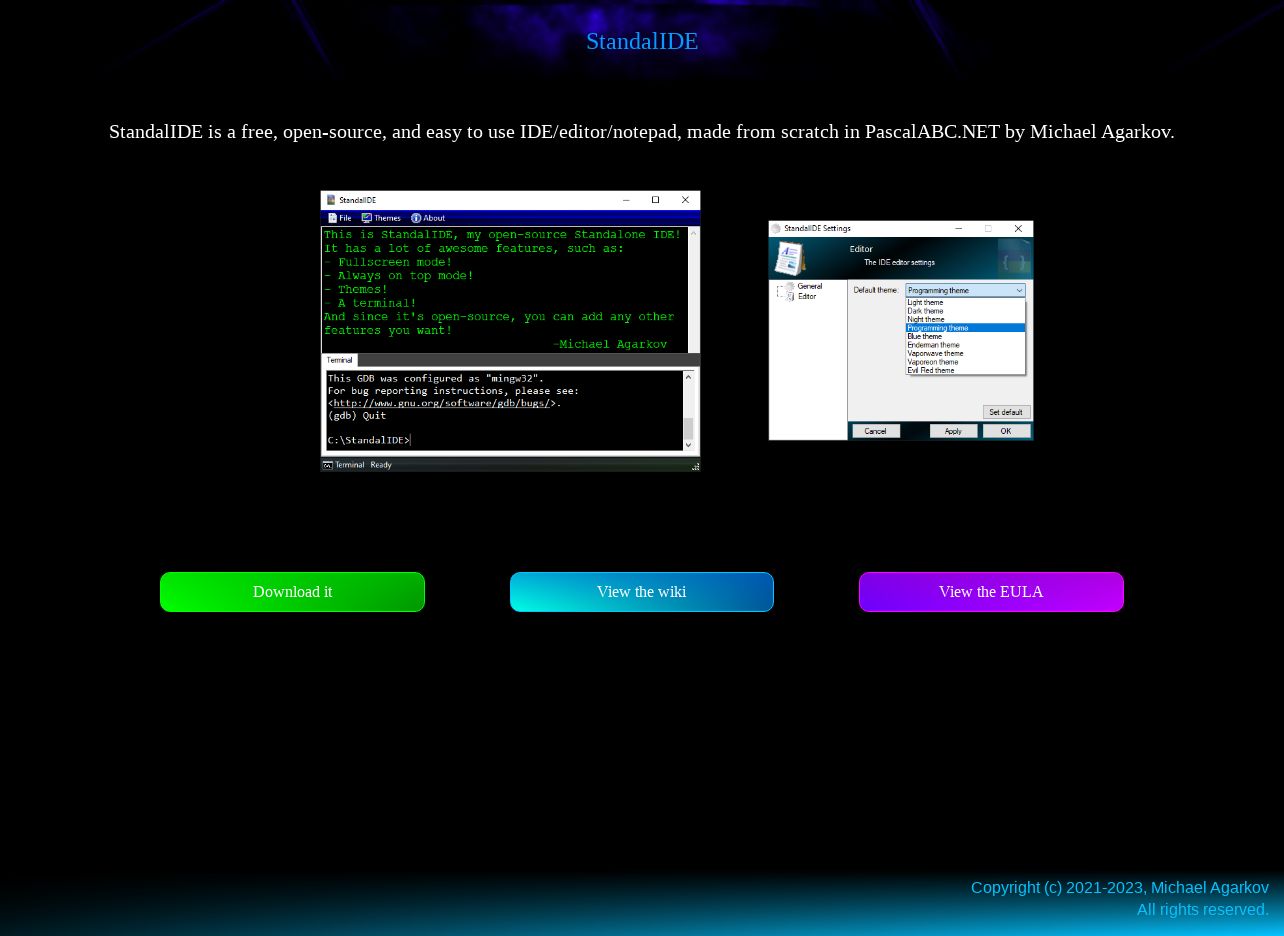Open the StandalIDE Settings screenshot thumbnail

tap(901, 330)
